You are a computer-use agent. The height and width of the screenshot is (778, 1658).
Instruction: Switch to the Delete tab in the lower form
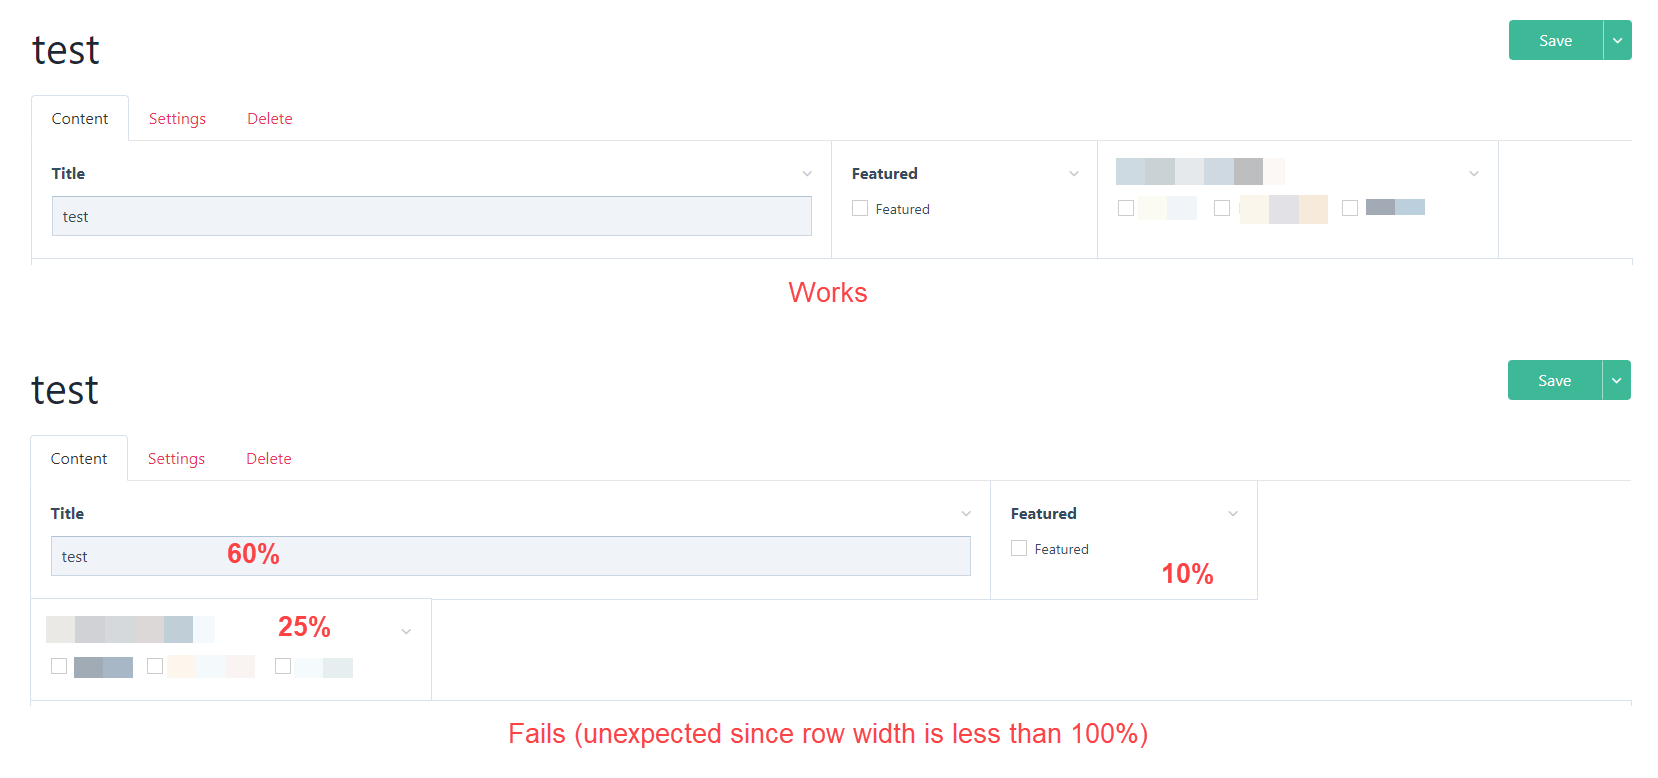268,458
